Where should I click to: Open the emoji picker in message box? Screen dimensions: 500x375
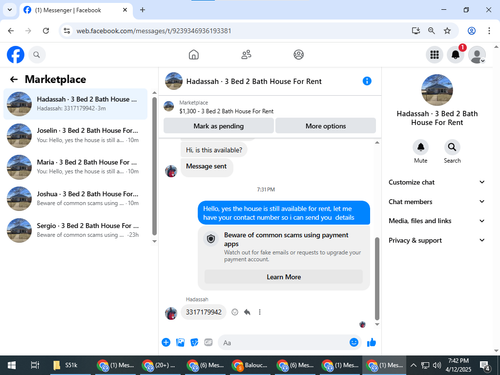click(354, 342)
